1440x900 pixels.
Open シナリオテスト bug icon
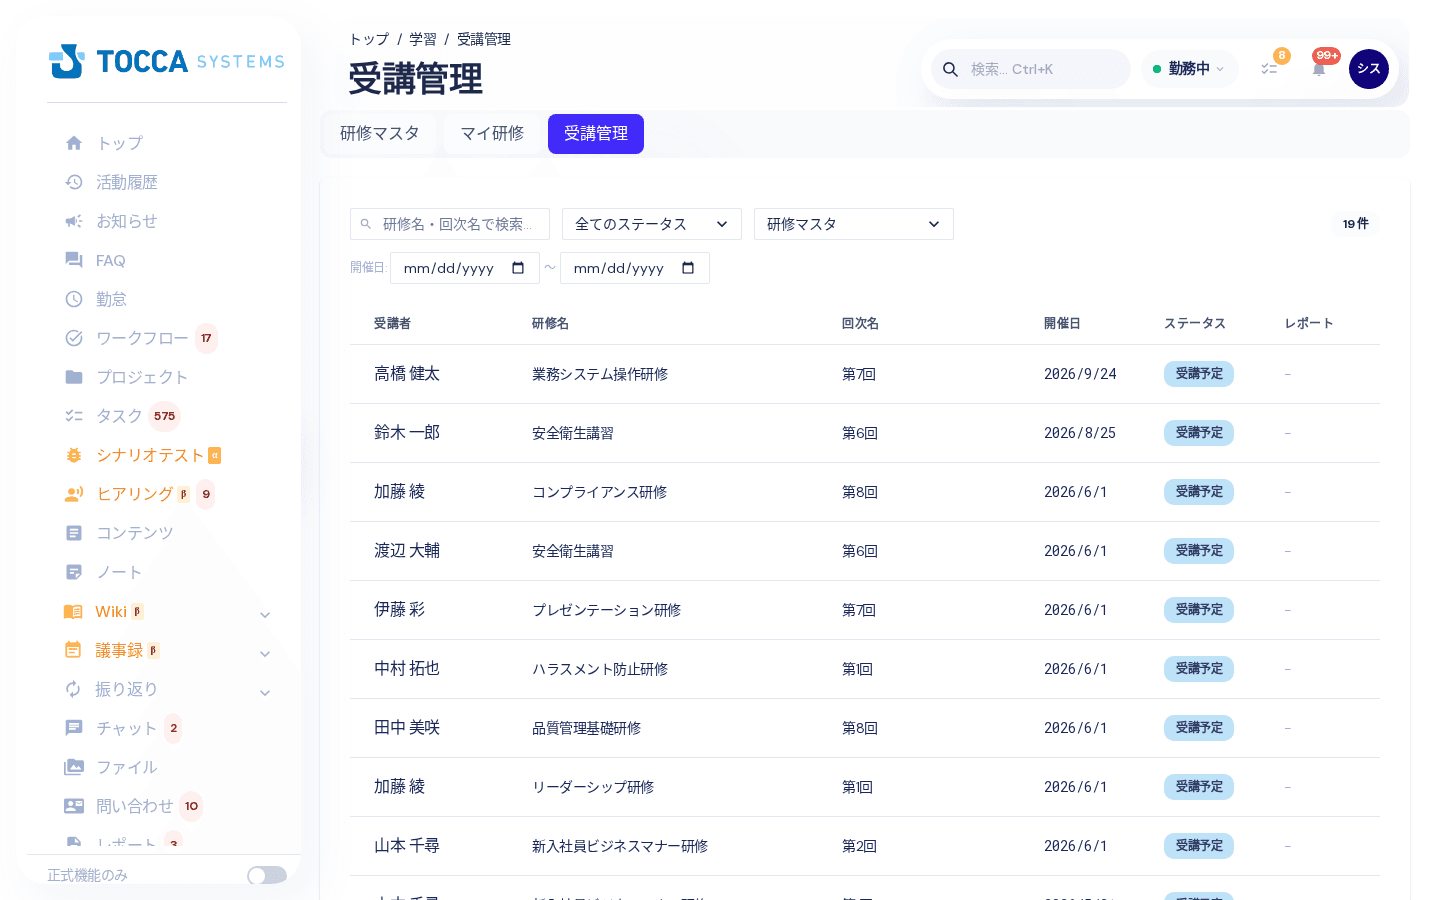click(x=74, y=455)
